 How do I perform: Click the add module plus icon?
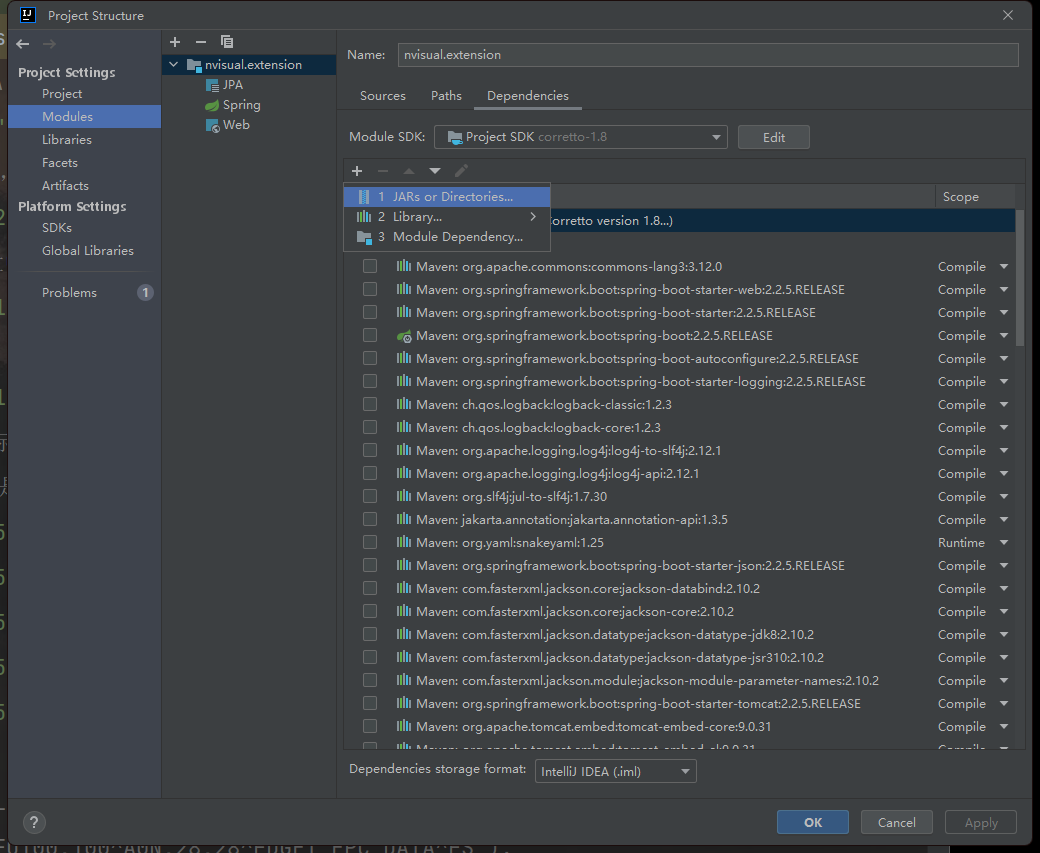click(175, 41)
